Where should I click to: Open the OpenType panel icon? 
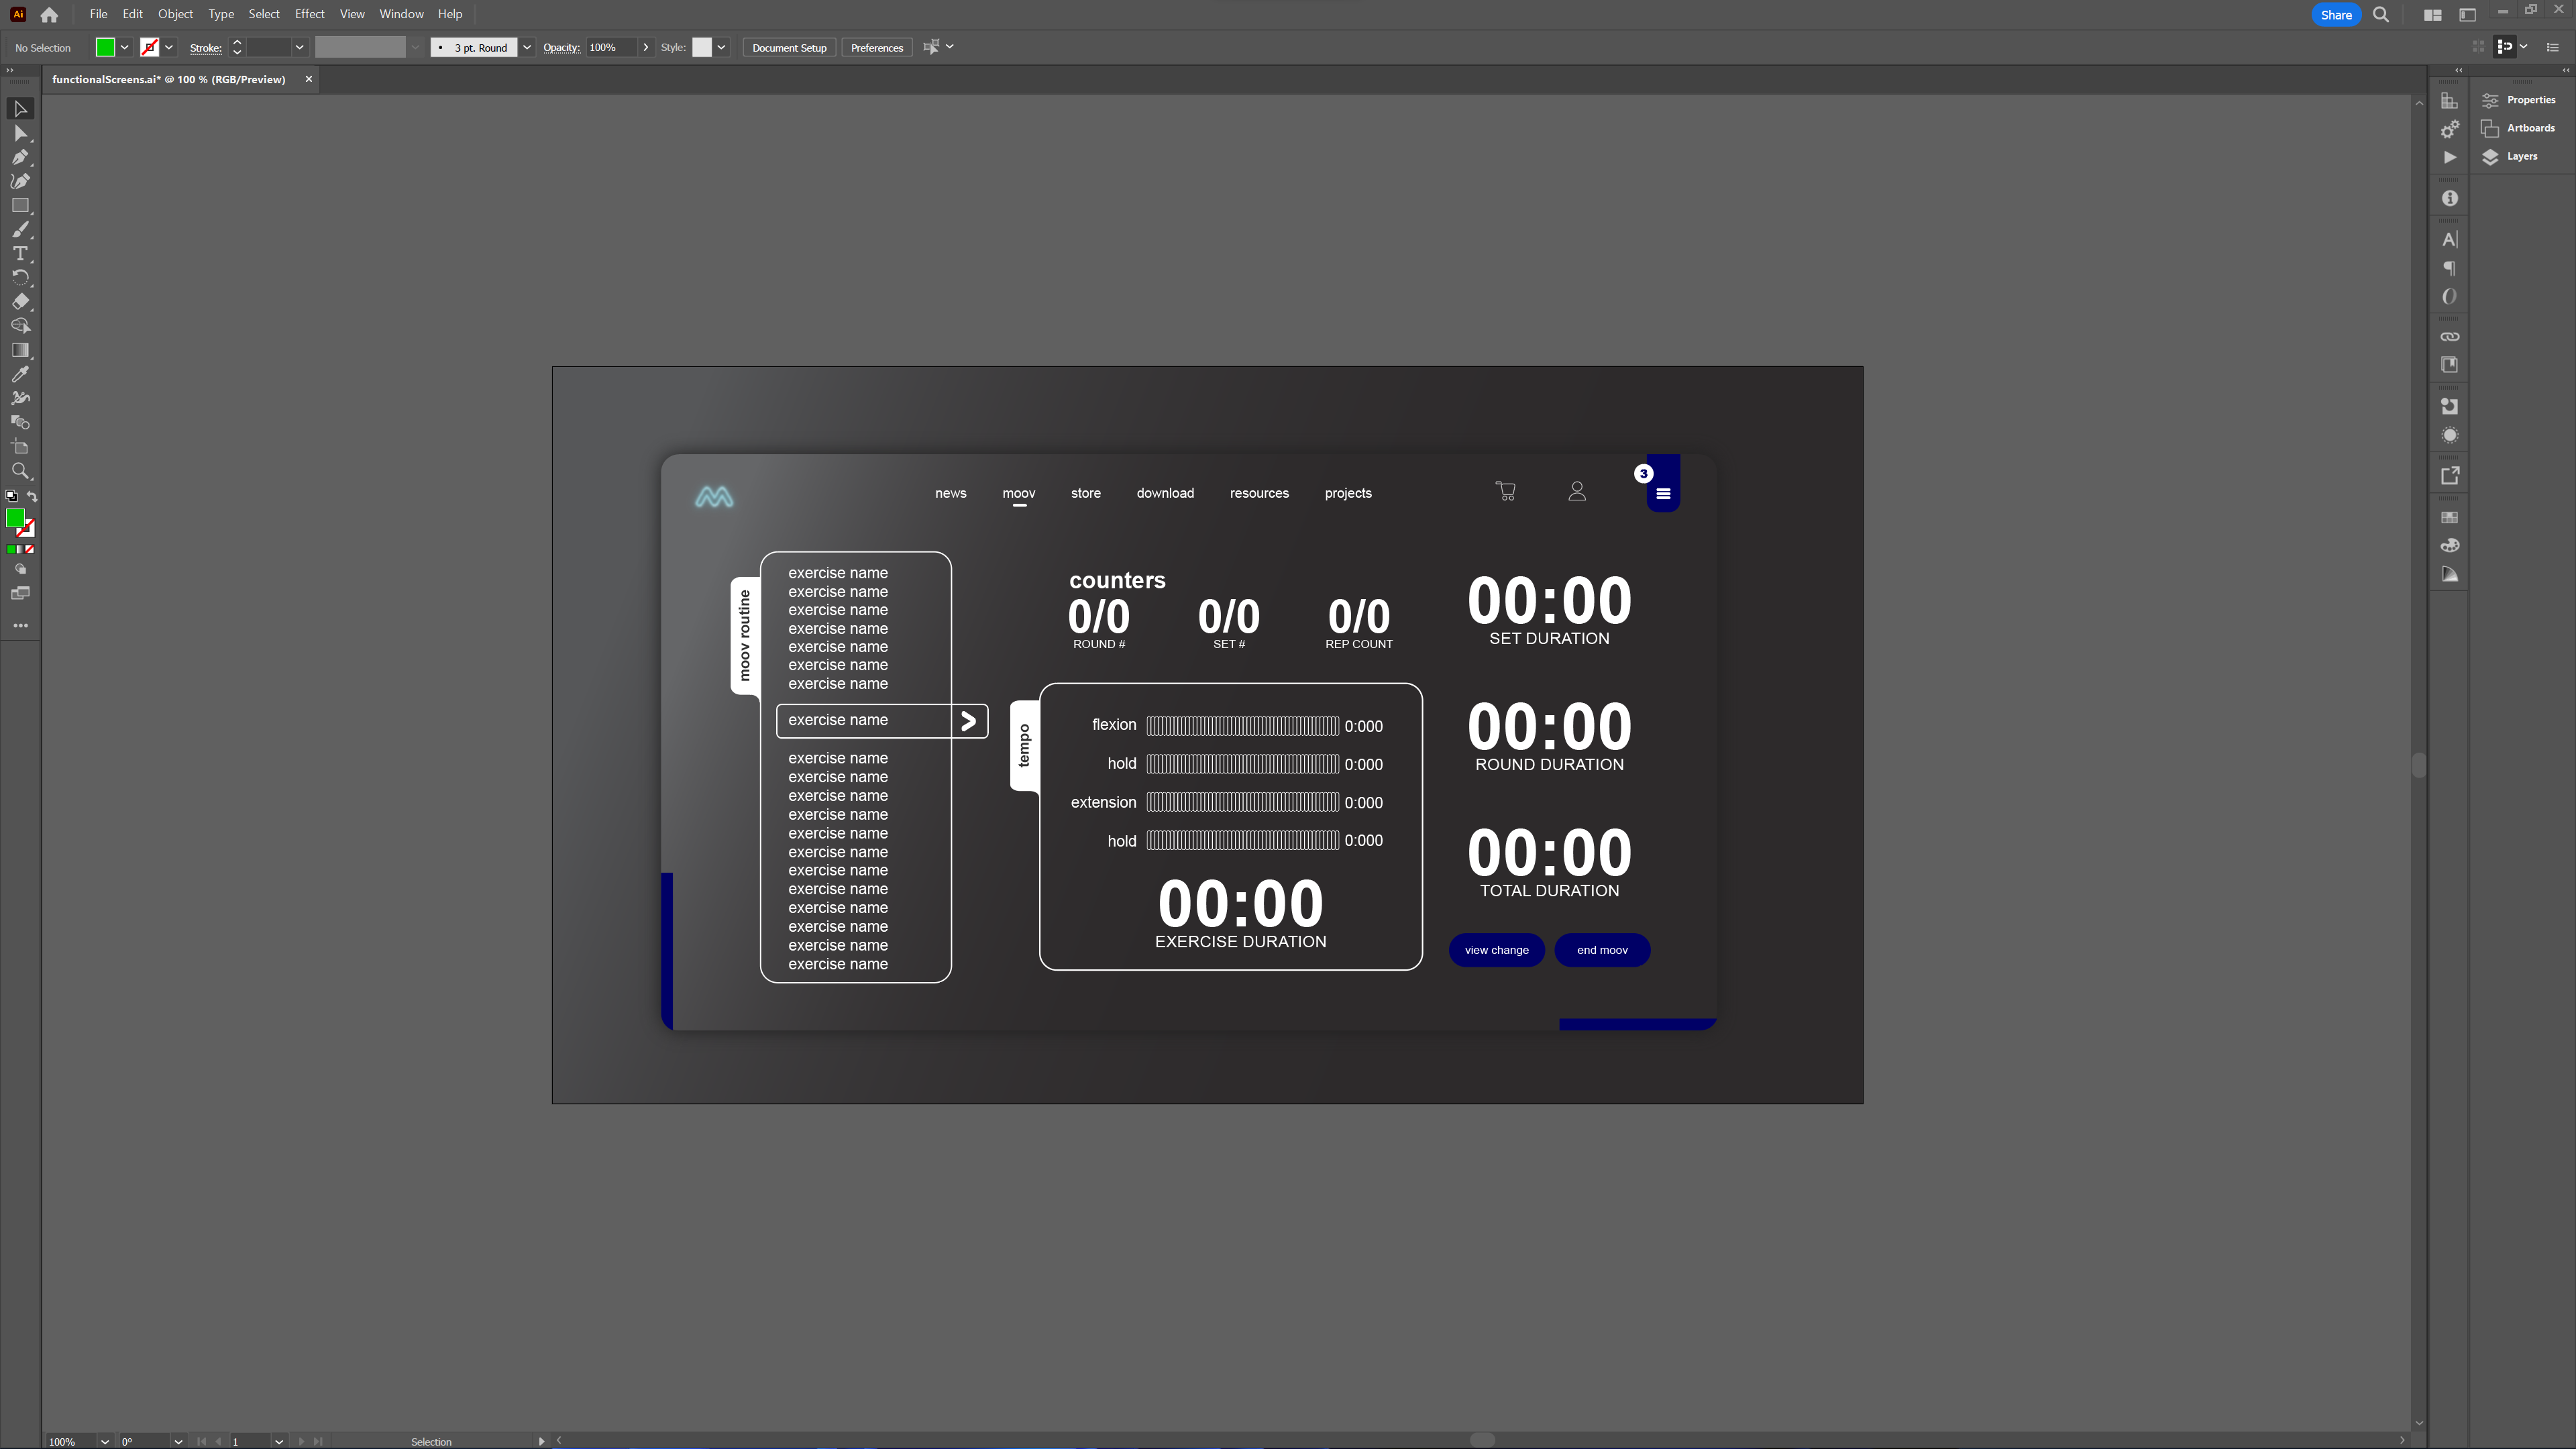2449,296
